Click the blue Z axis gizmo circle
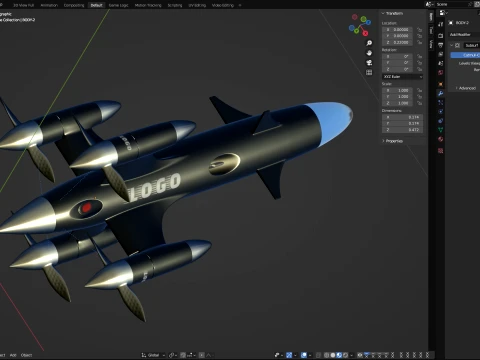This screenshot has height=360, width=480. 369,23
